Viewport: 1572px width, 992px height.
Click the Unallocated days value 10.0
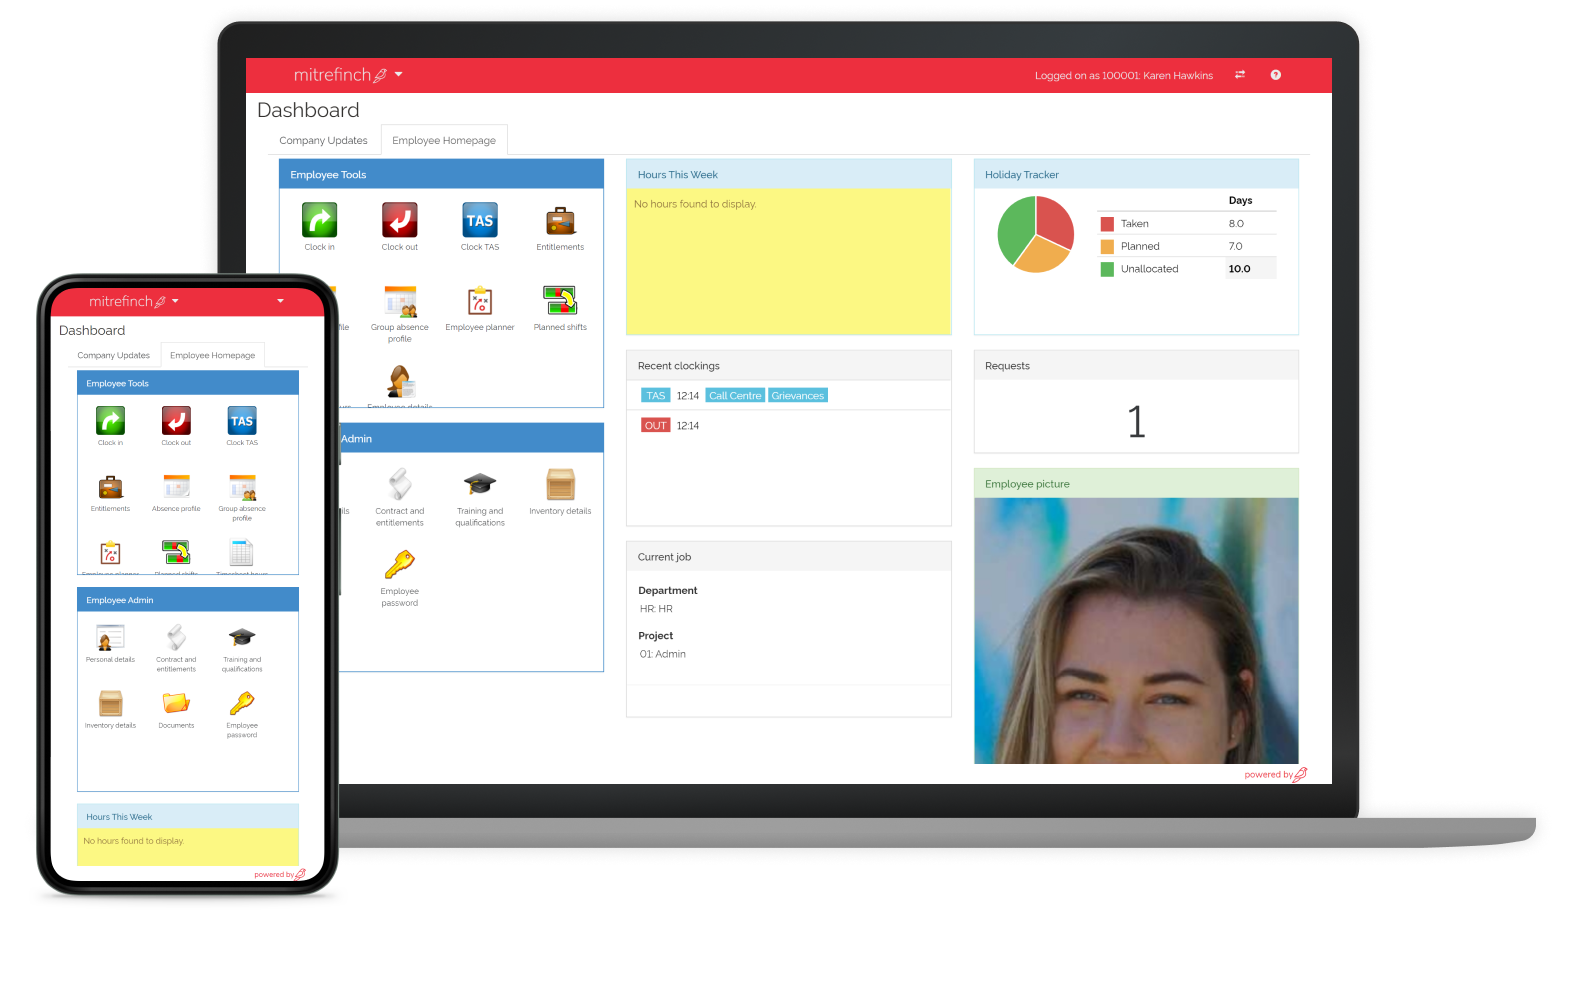[1239, 269]
